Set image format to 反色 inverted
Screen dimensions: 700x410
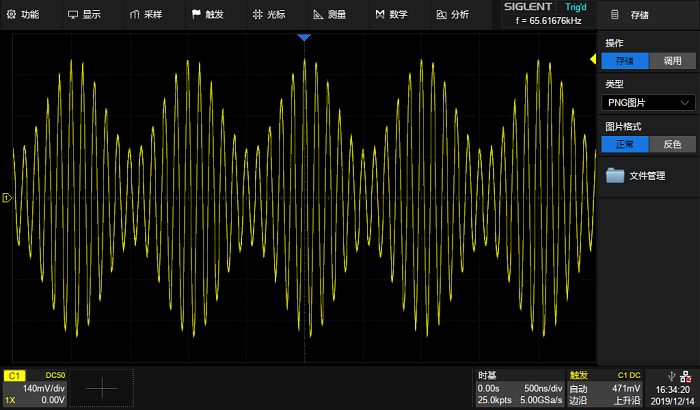672,144
